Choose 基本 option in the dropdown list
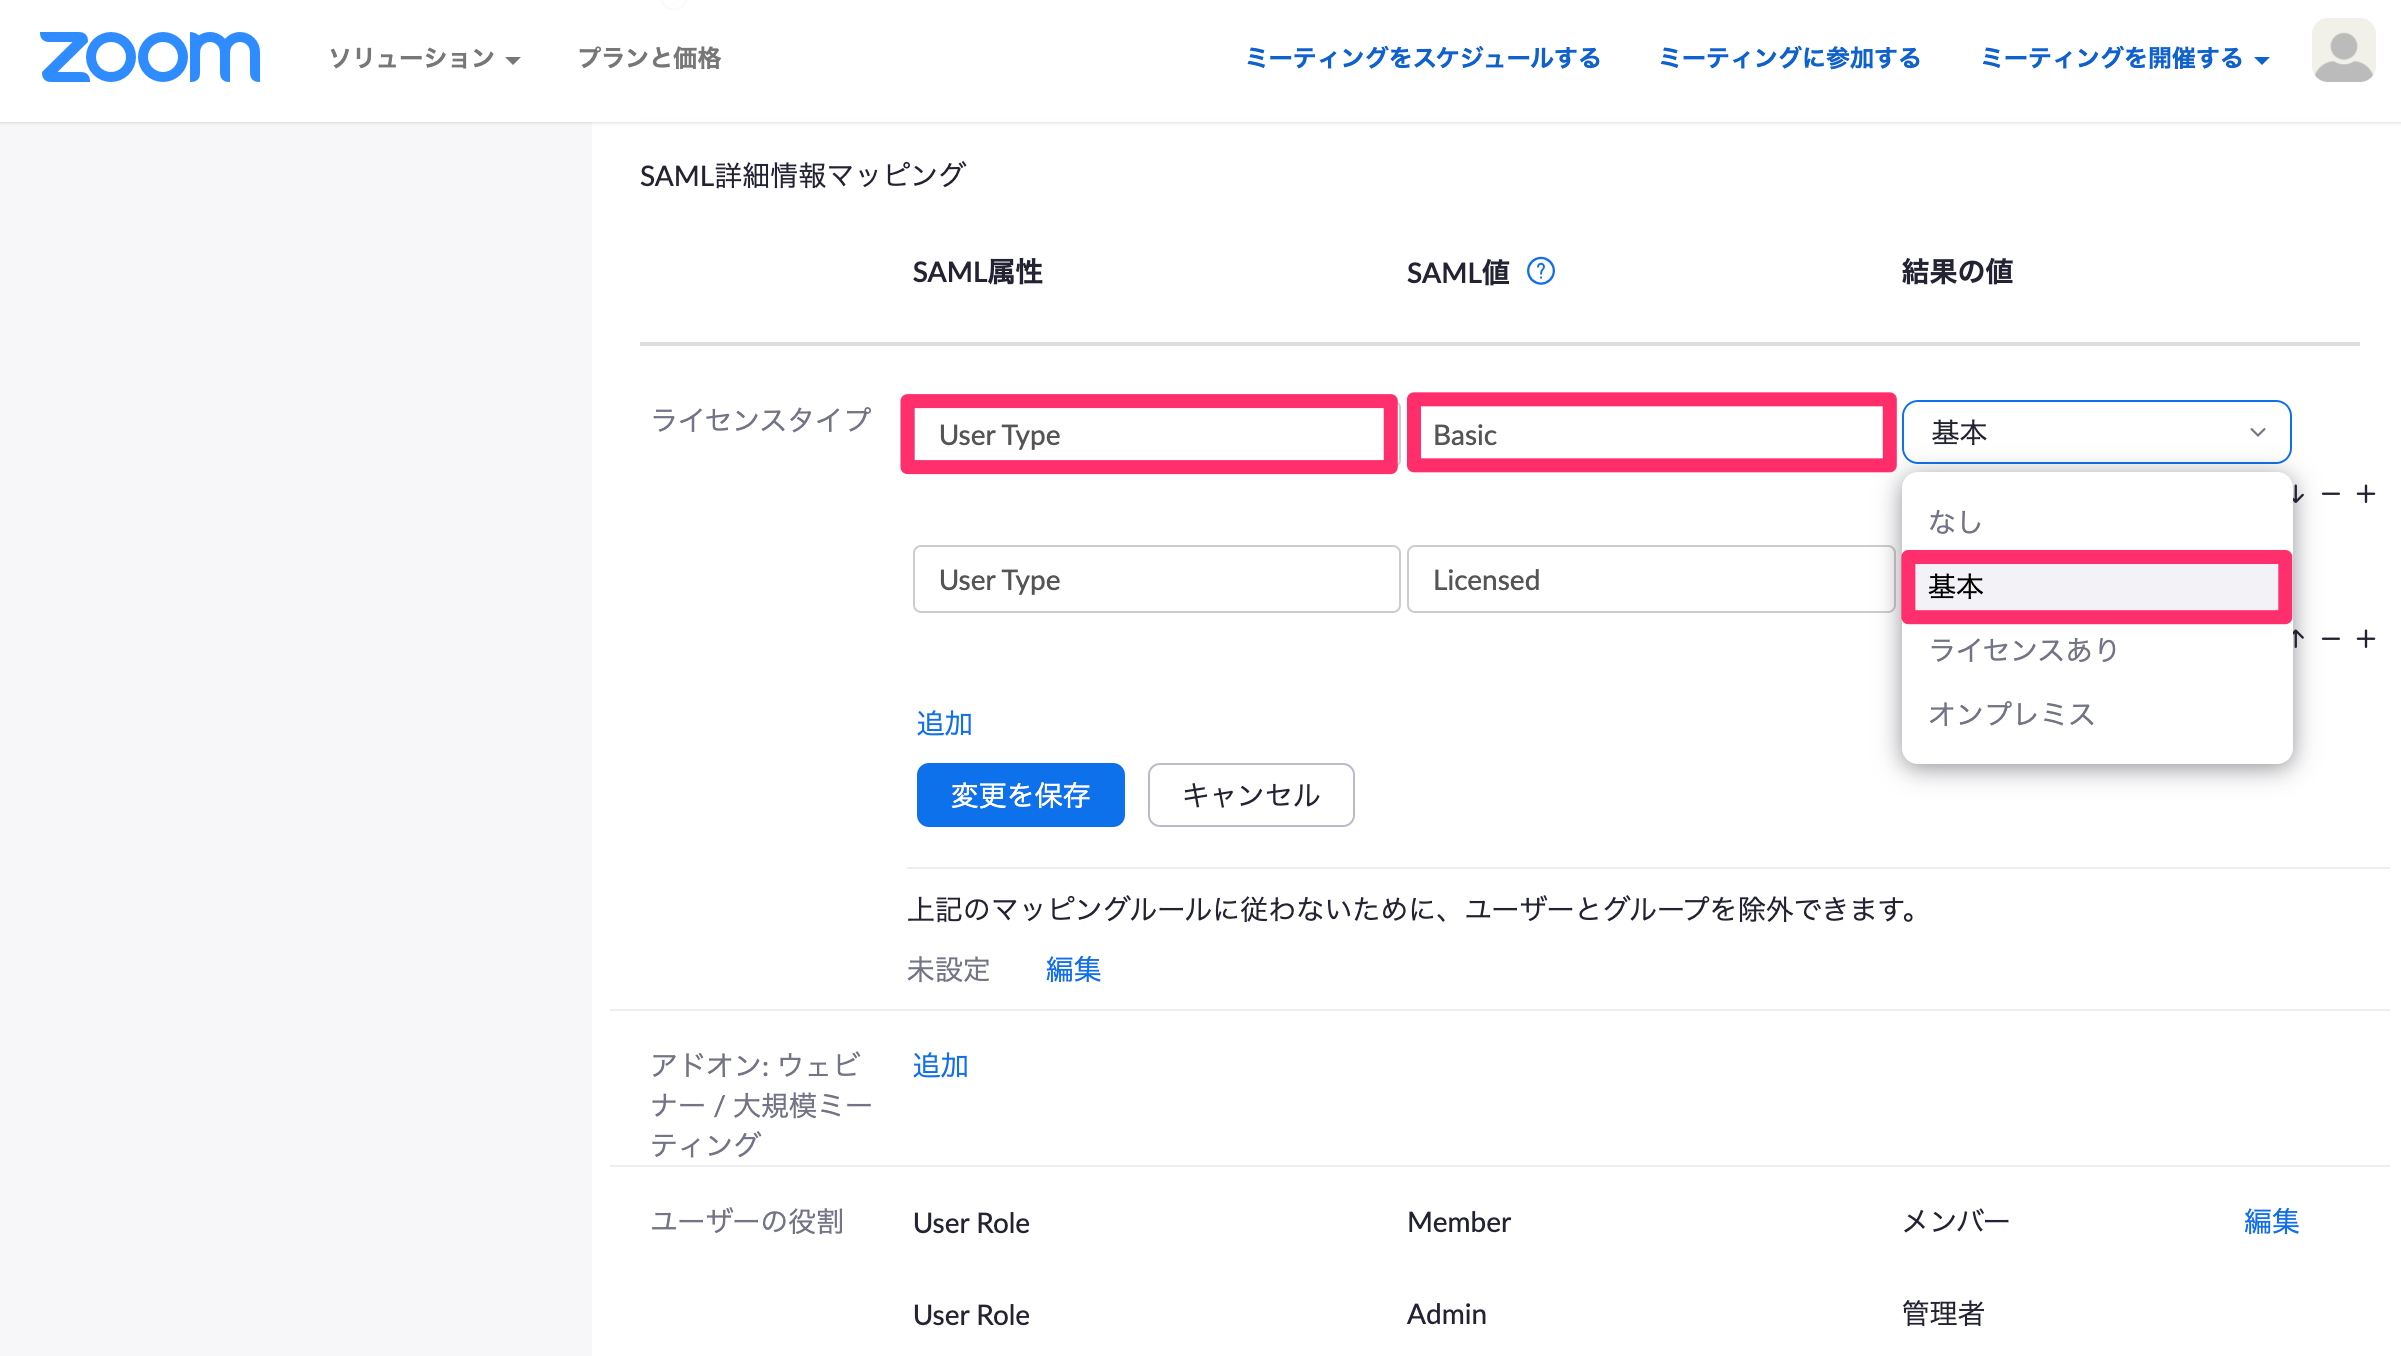Image resolution: width=2401 pixels, height=1356 pixels. click(2096, 586)
